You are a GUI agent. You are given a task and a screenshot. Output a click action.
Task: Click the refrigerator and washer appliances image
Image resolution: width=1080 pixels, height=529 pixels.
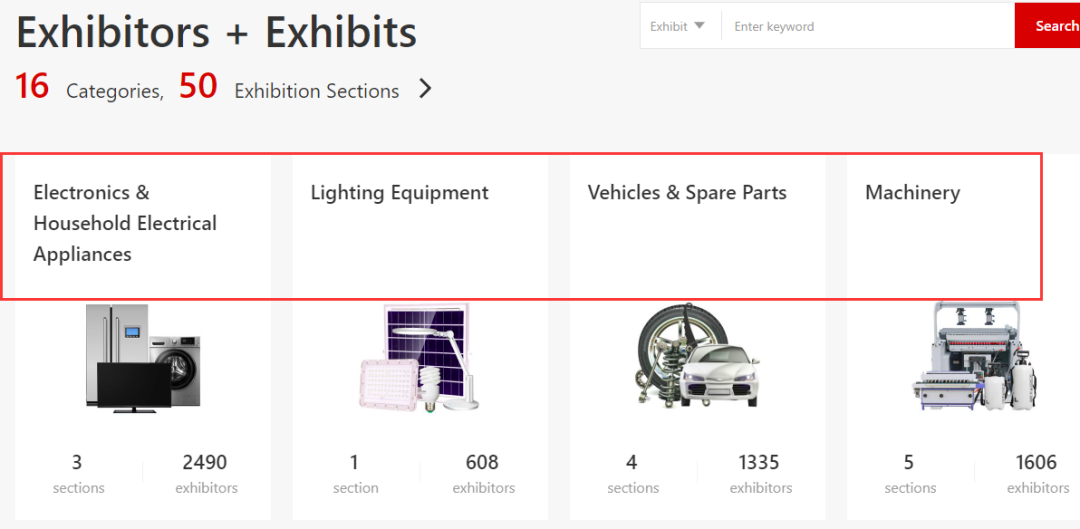[x=143, y=358]
